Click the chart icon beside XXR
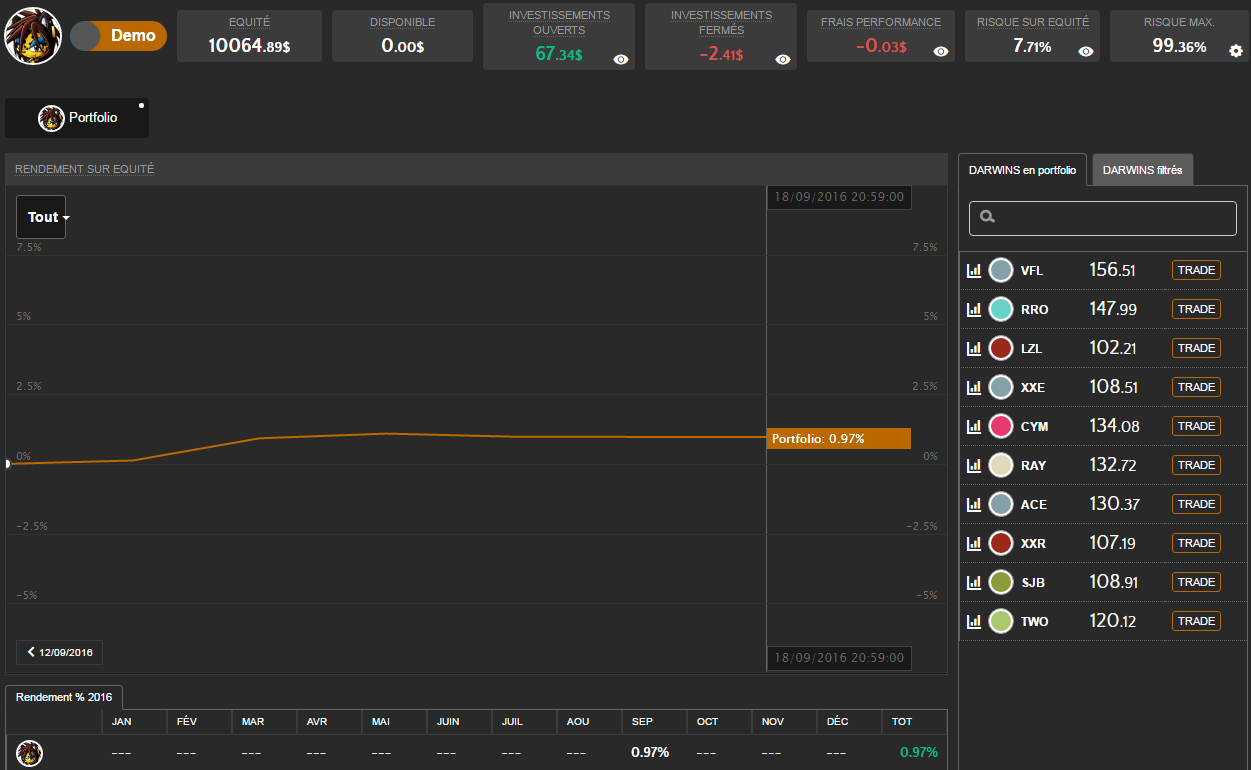The height and width of the screenshot is (770, 1251). click(x=973, y=543)
